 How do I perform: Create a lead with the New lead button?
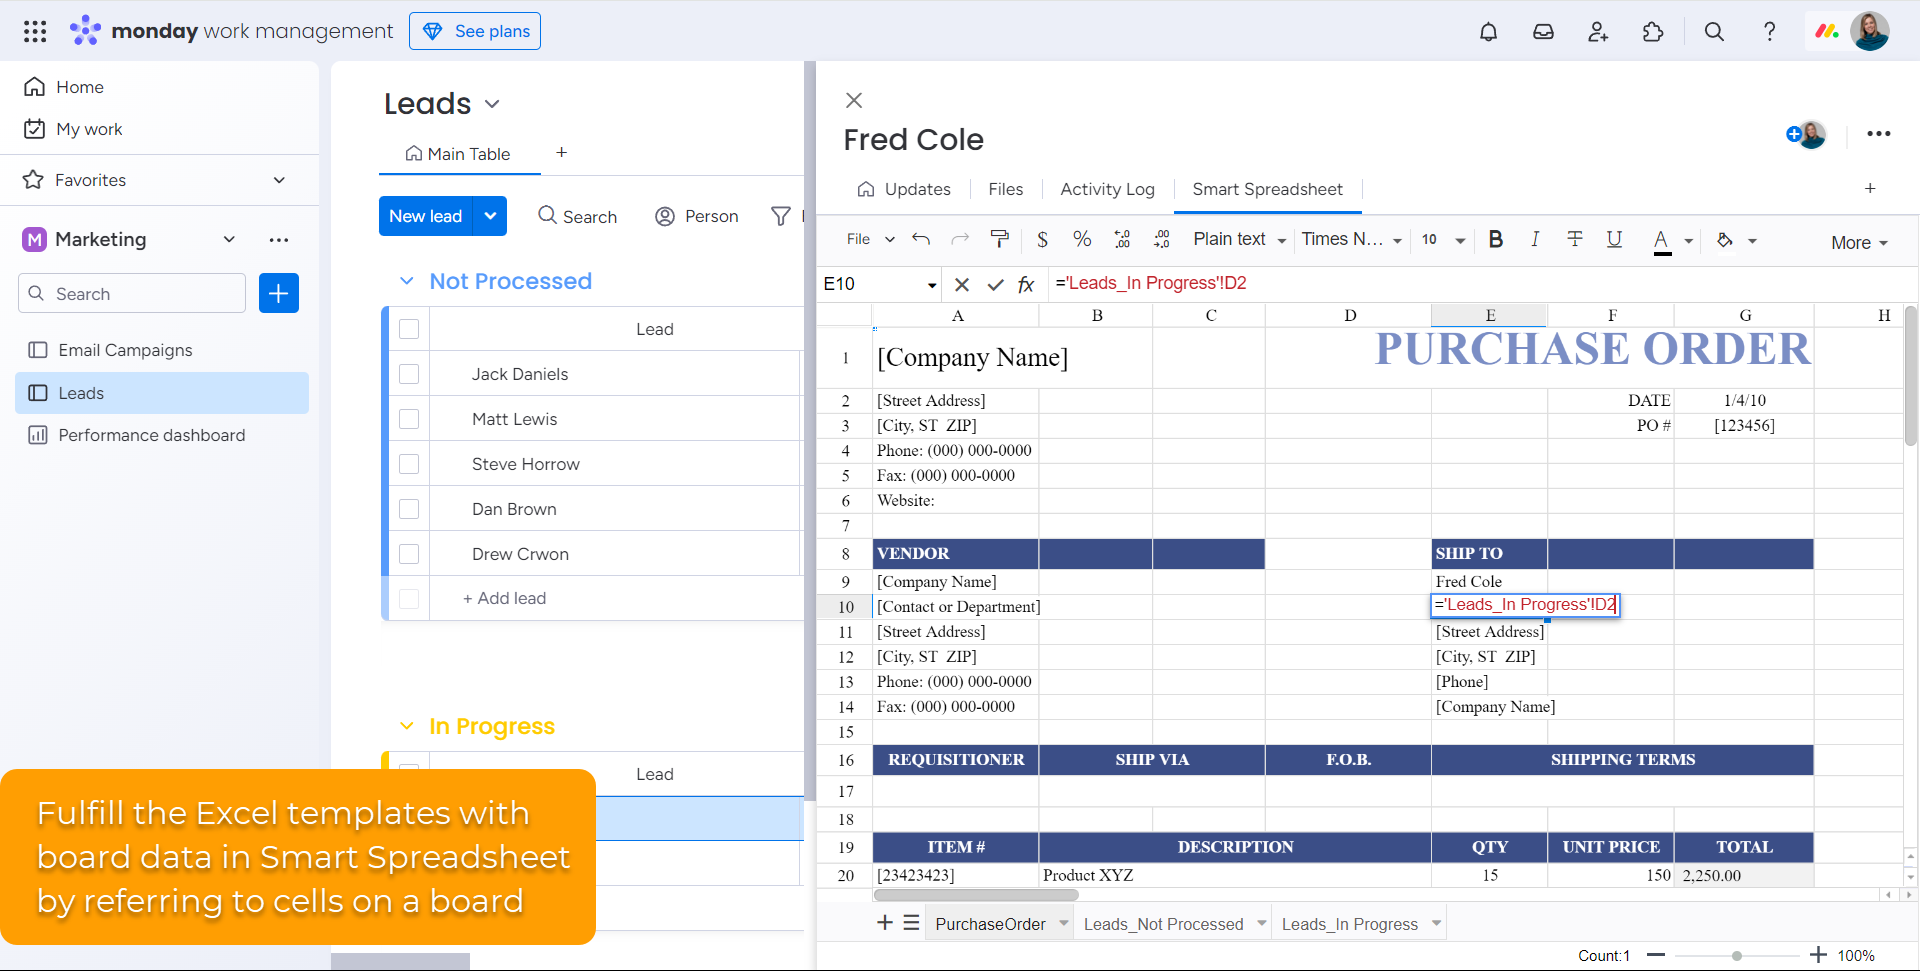[x=426, y=216]
